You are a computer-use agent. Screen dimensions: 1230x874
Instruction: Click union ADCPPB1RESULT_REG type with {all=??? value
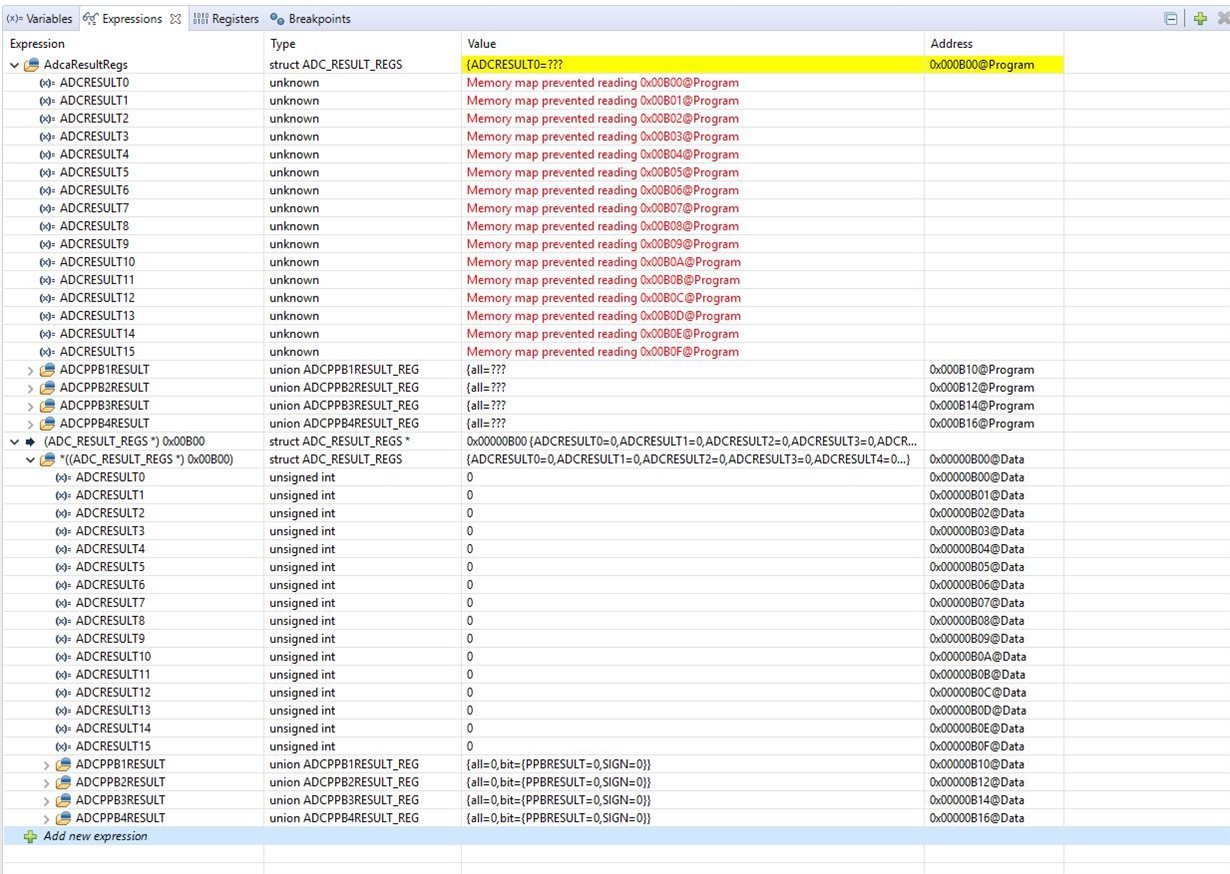(x=344, y=370)
